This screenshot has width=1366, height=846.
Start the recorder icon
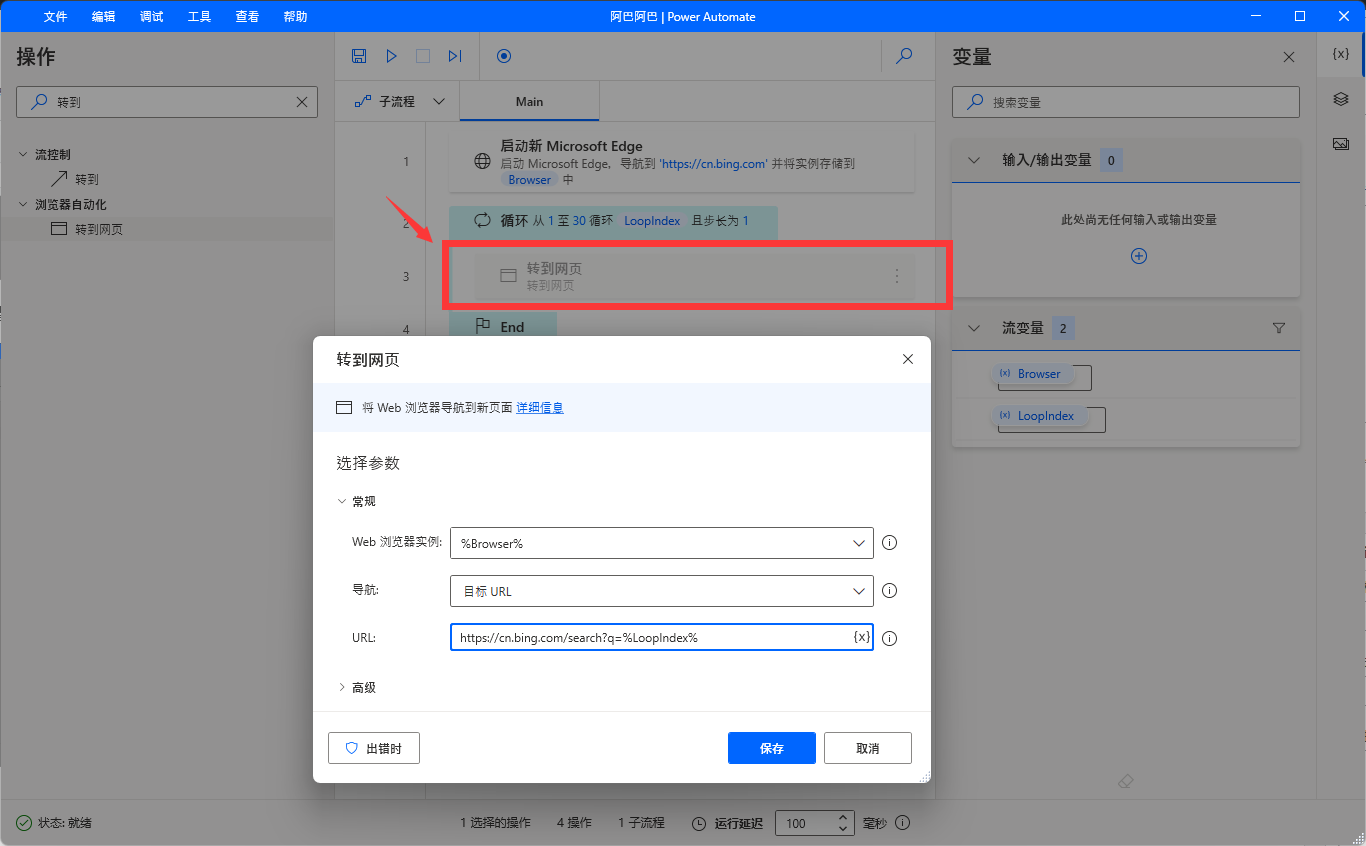pyautogui.click(x=504, y=56)
